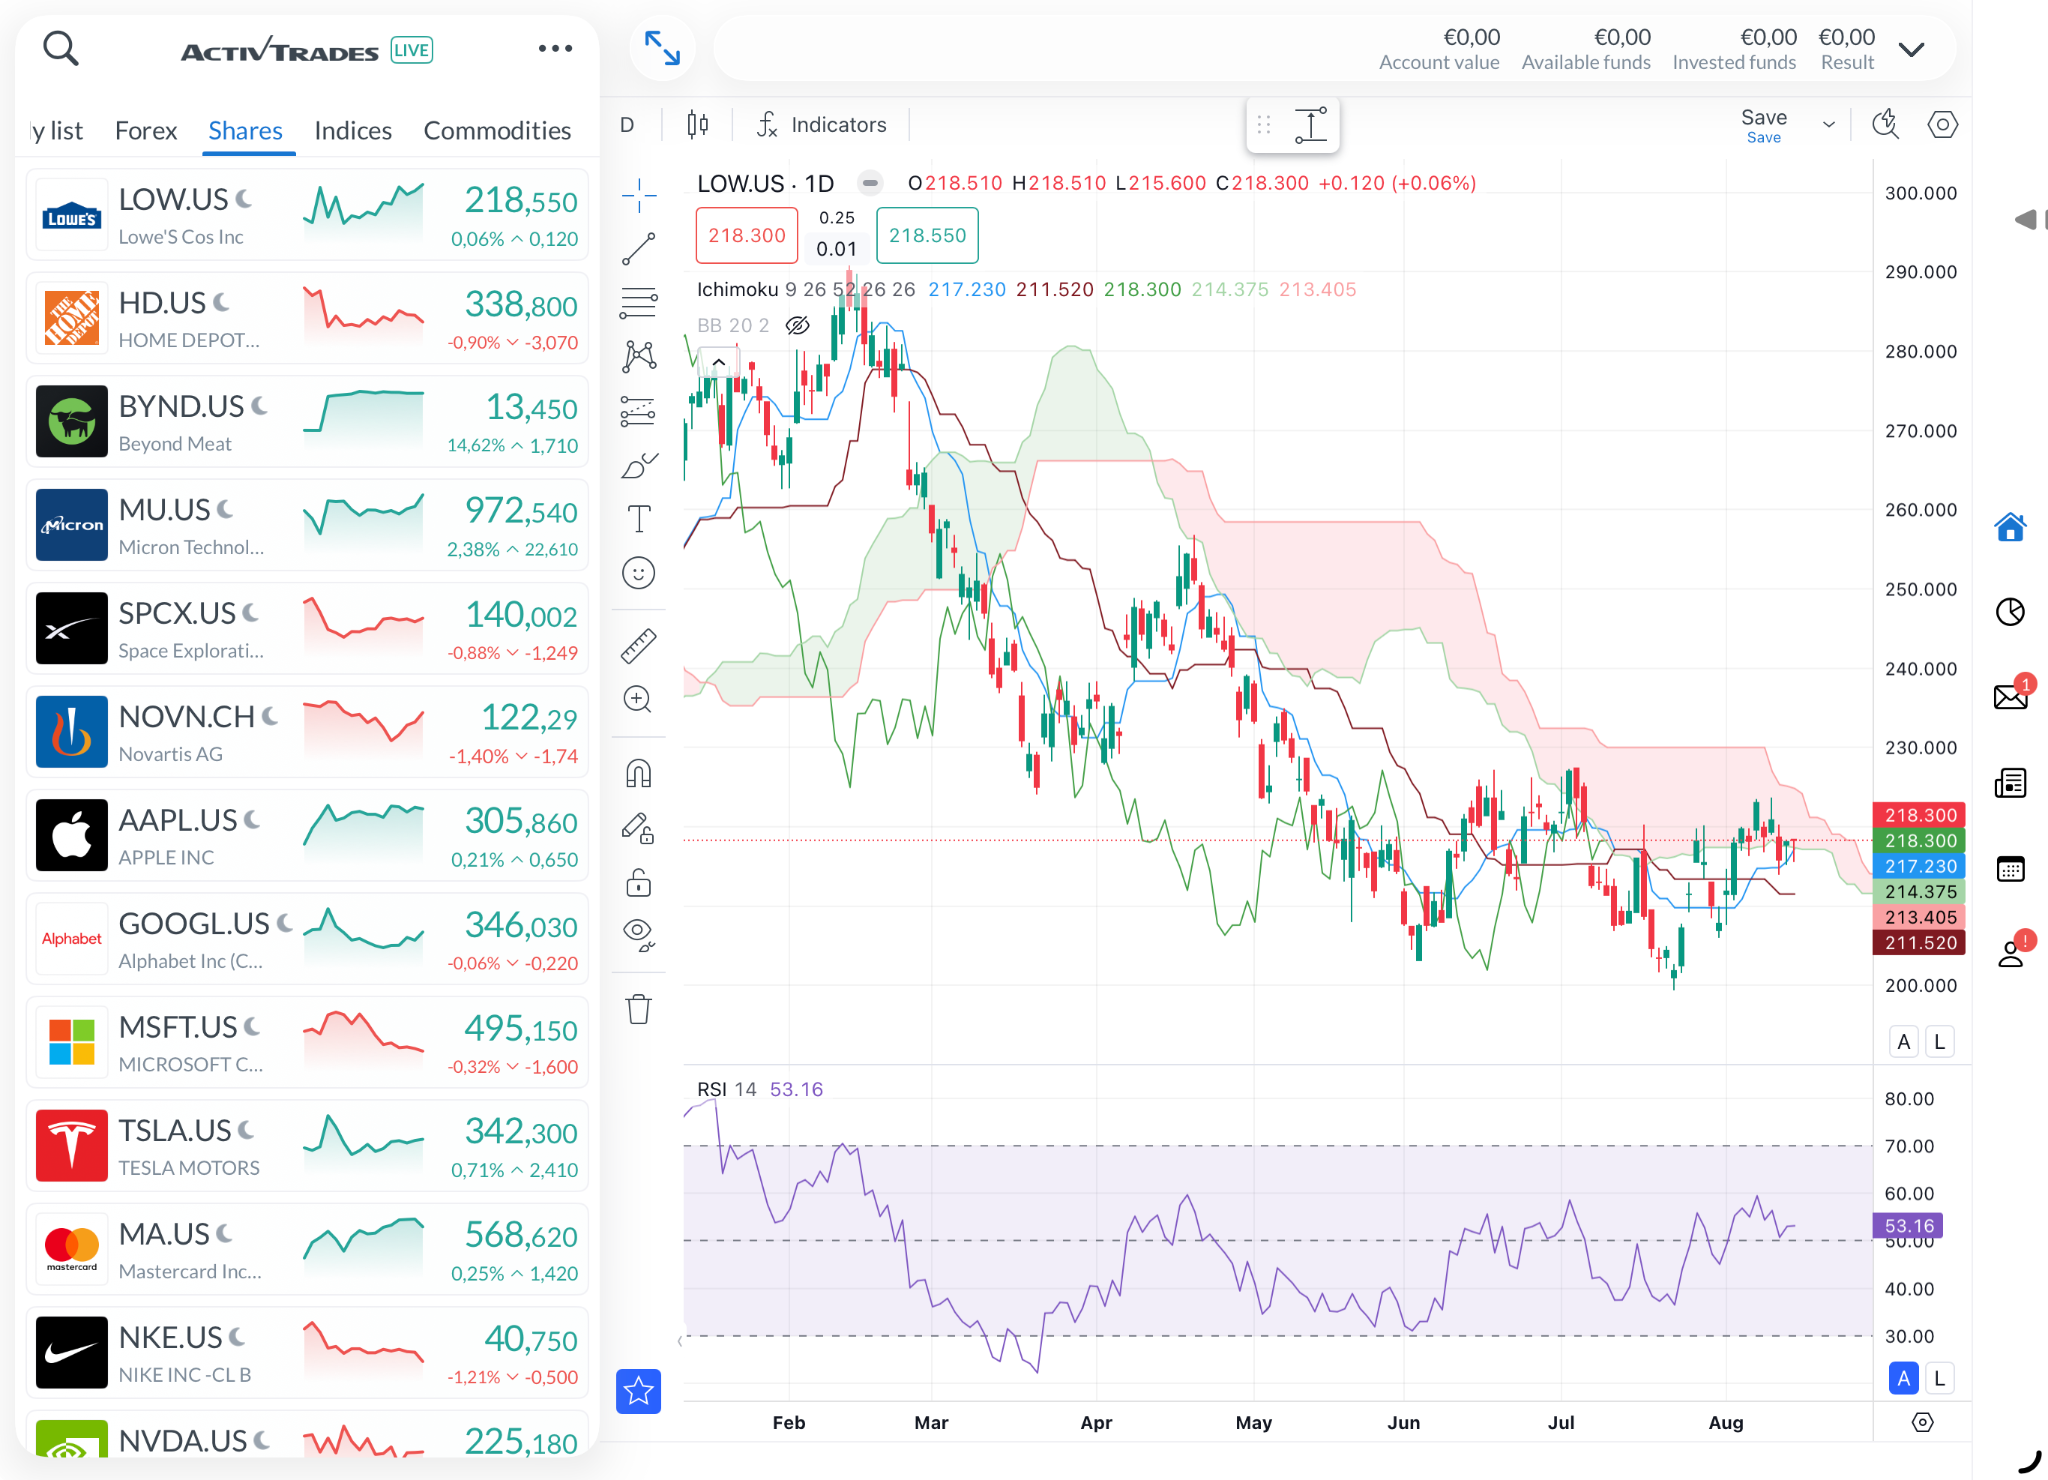Select the HD.US Home Depot row
Viewport: 2048px width, 1480px height.
(x=307, y=319)
